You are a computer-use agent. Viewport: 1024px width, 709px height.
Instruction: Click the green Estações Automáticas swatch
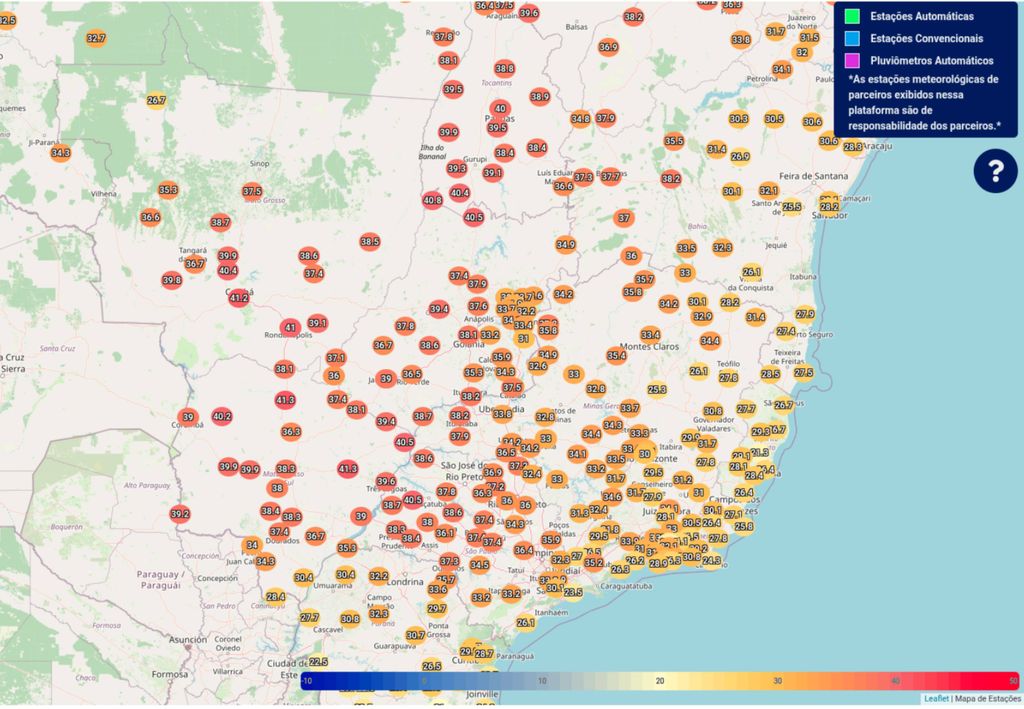[x=852, y=16]
